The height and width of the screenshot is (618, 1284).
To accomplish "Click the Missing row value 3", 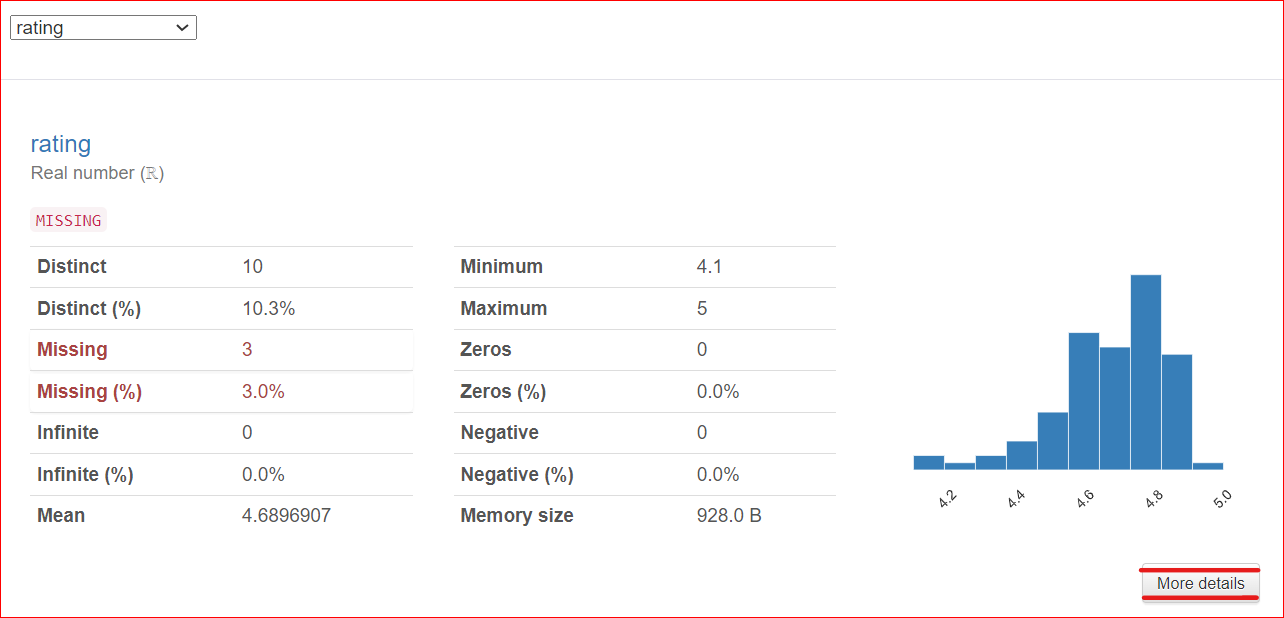I will pyautogui.click(x=247, y=350).
